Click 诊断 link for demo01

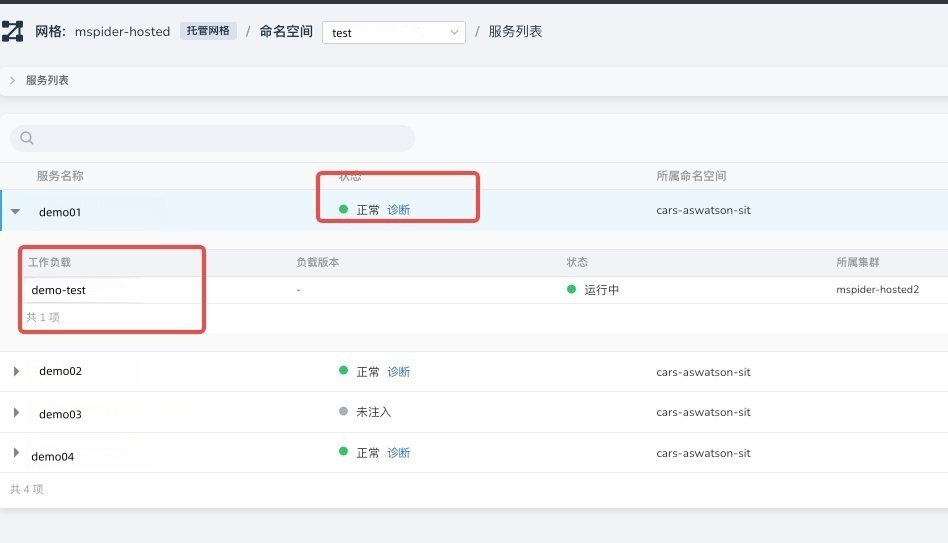[x=398, y=210]
